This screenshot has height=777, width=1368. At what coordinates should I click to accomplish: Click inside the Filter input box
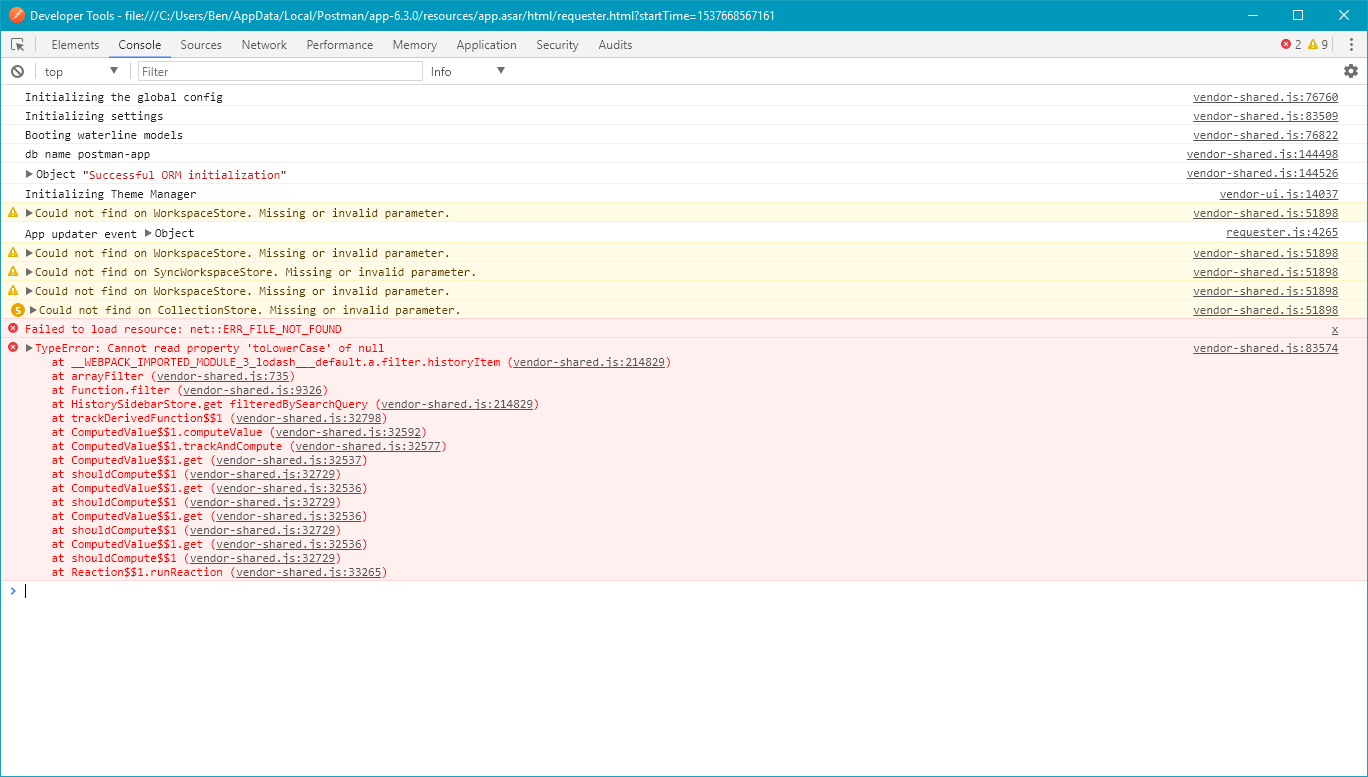280,70
